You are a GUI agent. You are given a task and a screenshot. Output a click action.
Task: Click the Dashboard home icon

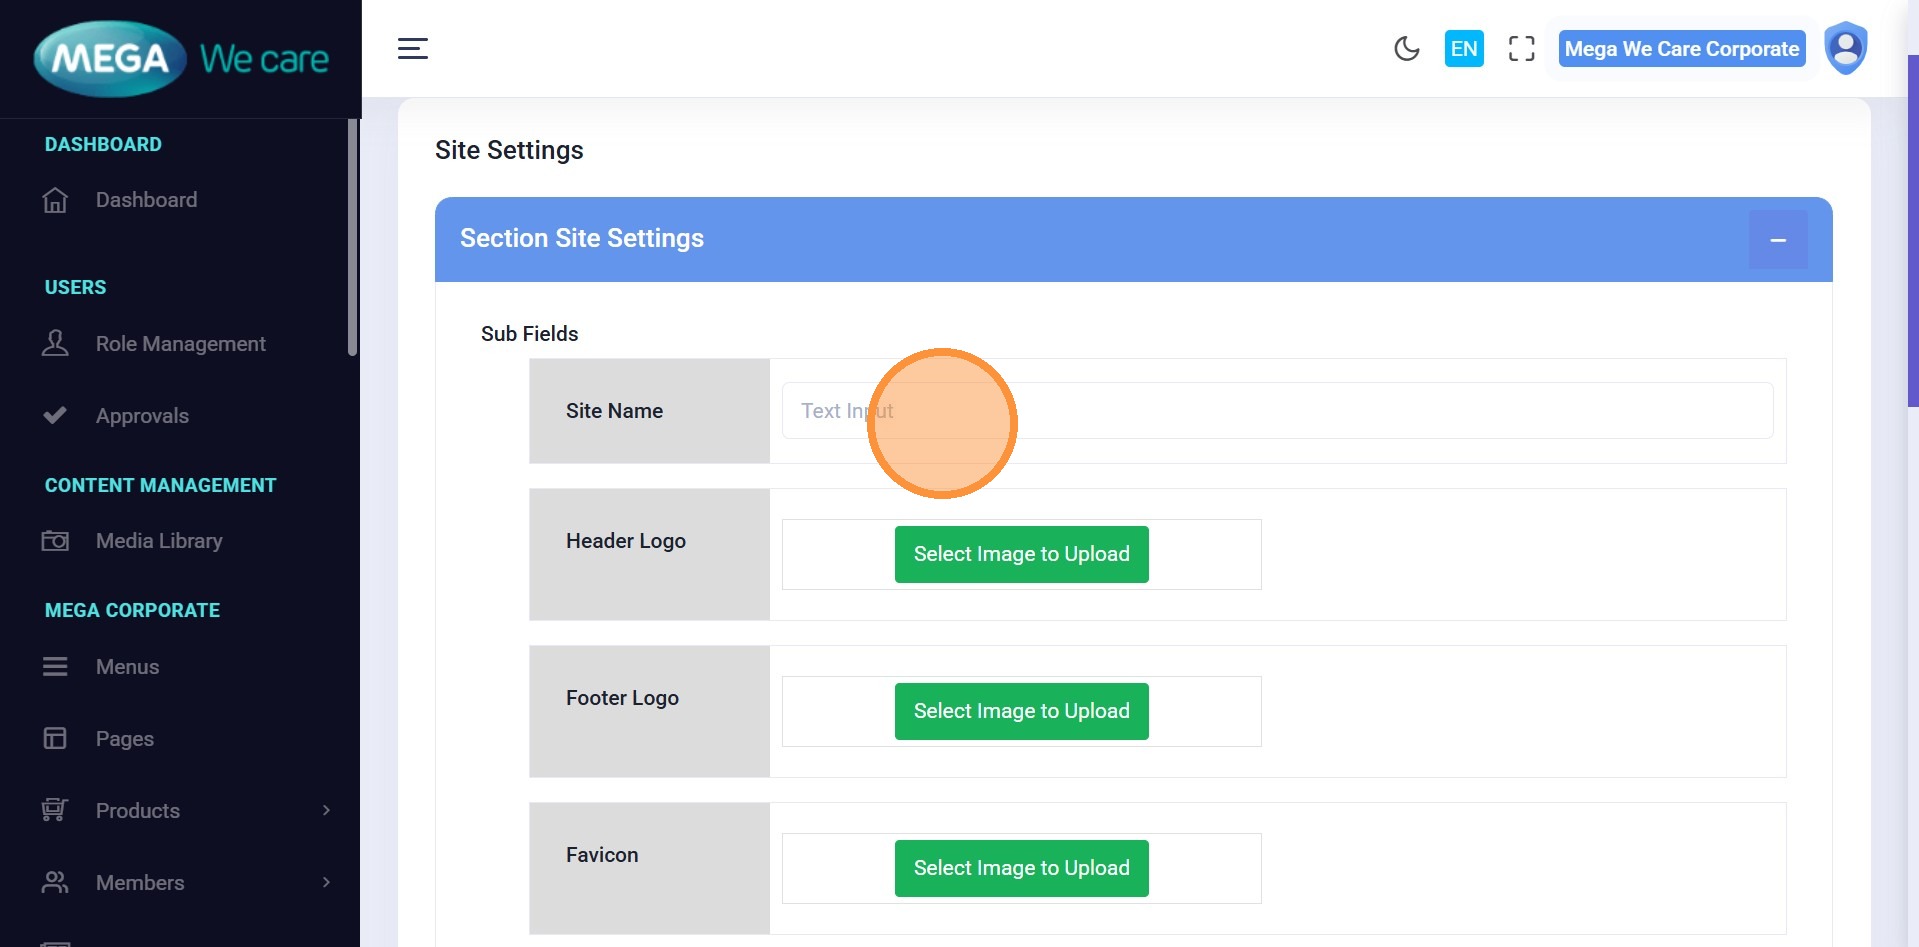point(55,200)
